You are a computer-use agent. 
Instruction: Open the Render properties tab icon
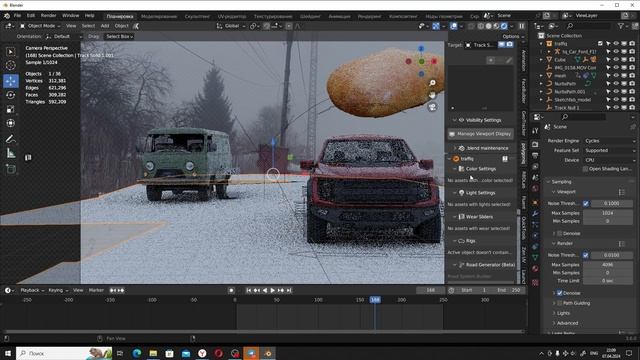coord(535,144)
